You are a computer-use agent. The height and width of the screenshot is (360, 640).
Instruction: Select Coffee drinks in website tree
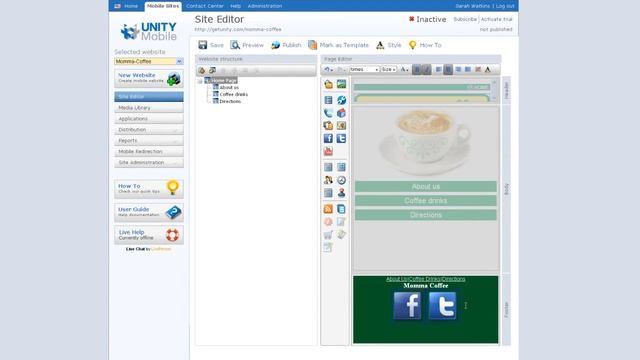tap(233, 94)
